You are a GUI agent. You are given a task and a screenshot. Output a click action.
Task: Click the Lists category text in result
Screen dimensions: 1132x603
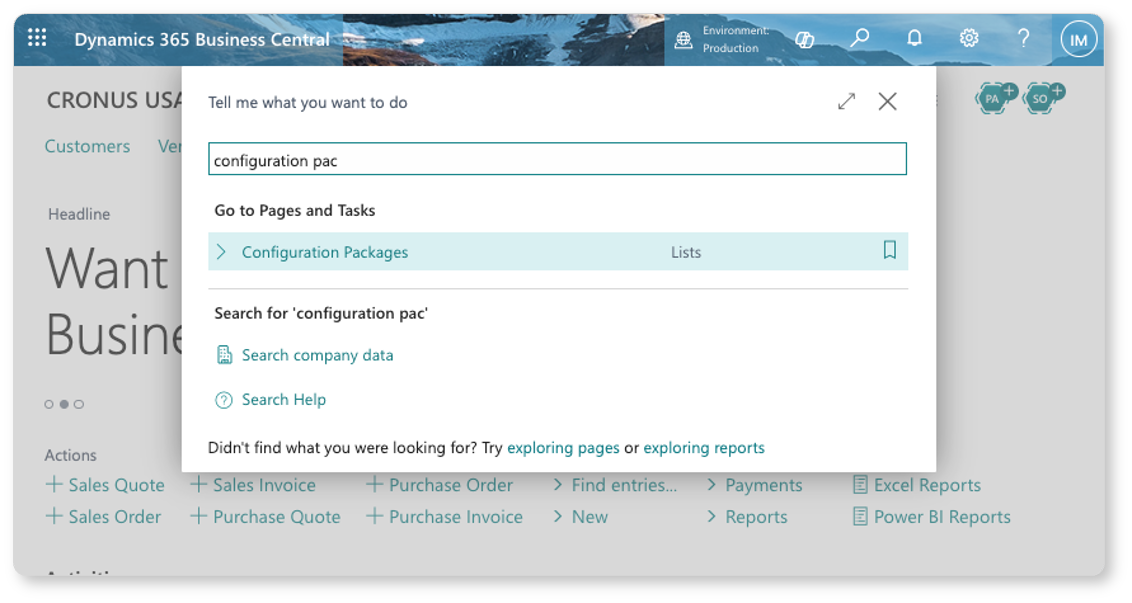point(686,252)
